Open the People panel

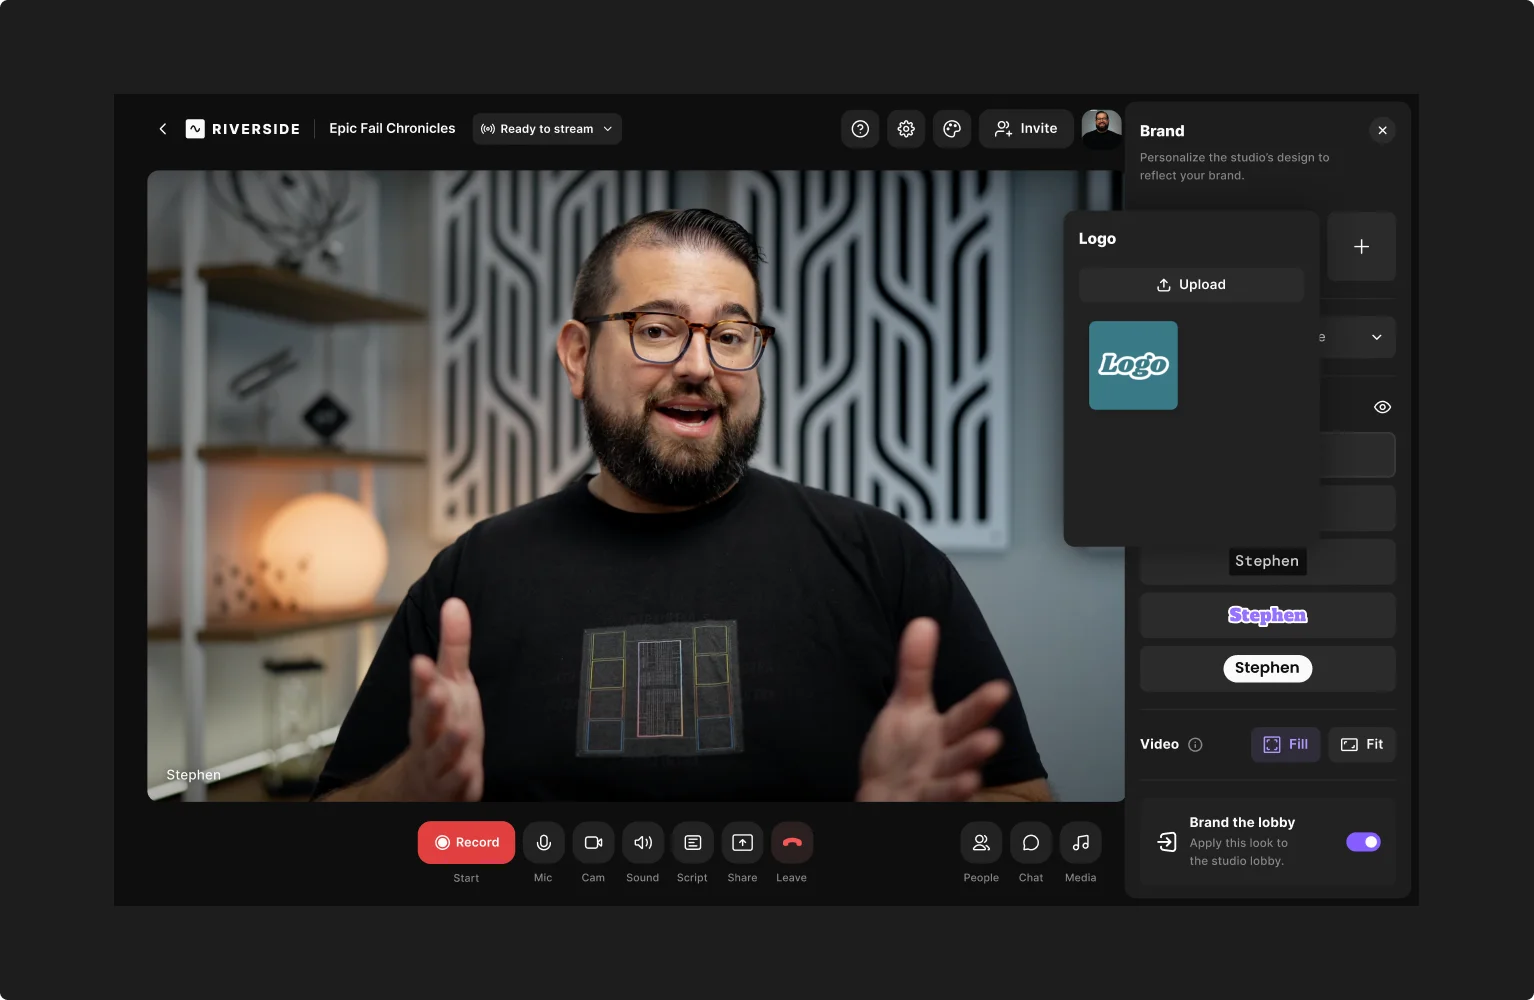pos(981,842)
